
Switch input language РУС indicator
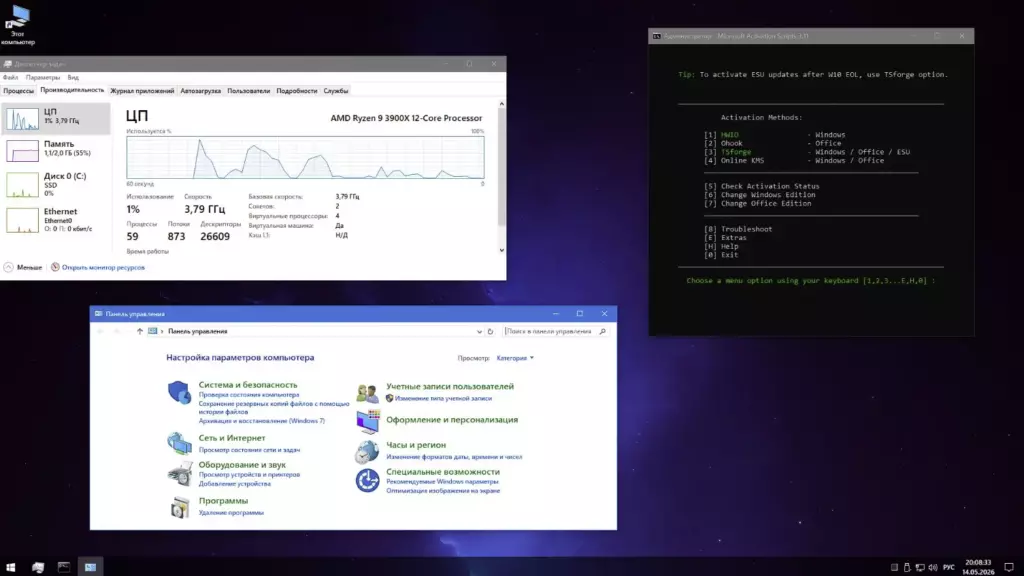(948, 567)
